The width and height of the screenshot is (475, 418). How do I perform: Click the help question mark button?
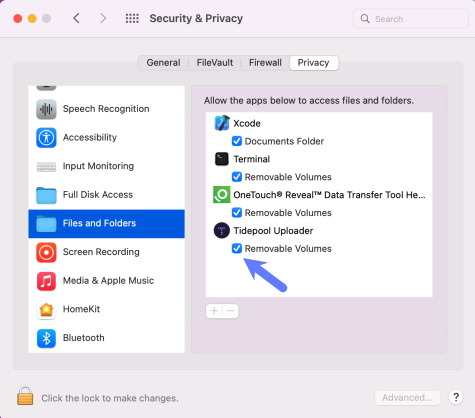pyautogui.click(x=456, y=397)
